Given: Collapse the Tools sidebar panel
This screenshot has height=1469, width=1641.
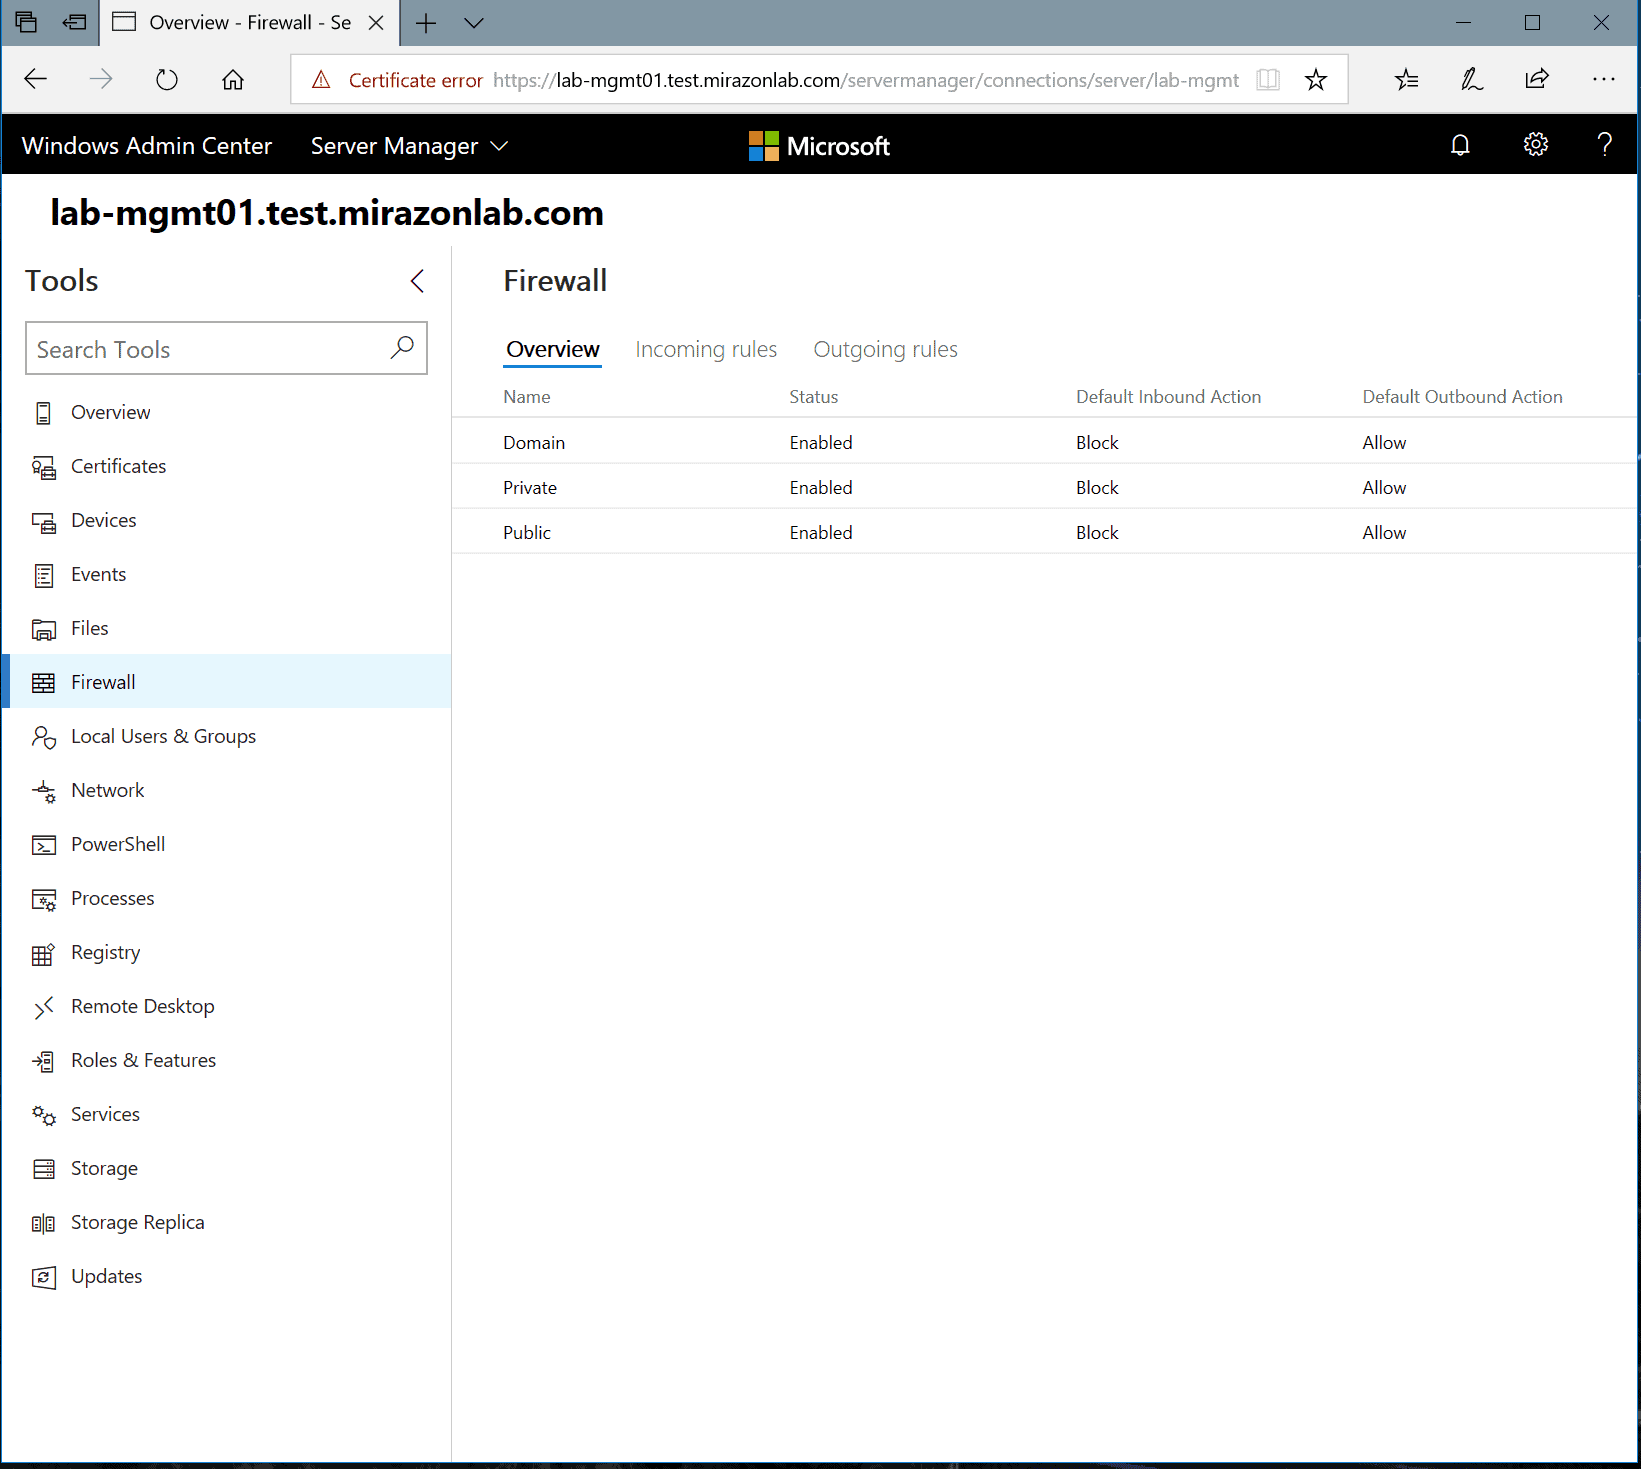Looking at the screenshot, I should pos(417,281).
